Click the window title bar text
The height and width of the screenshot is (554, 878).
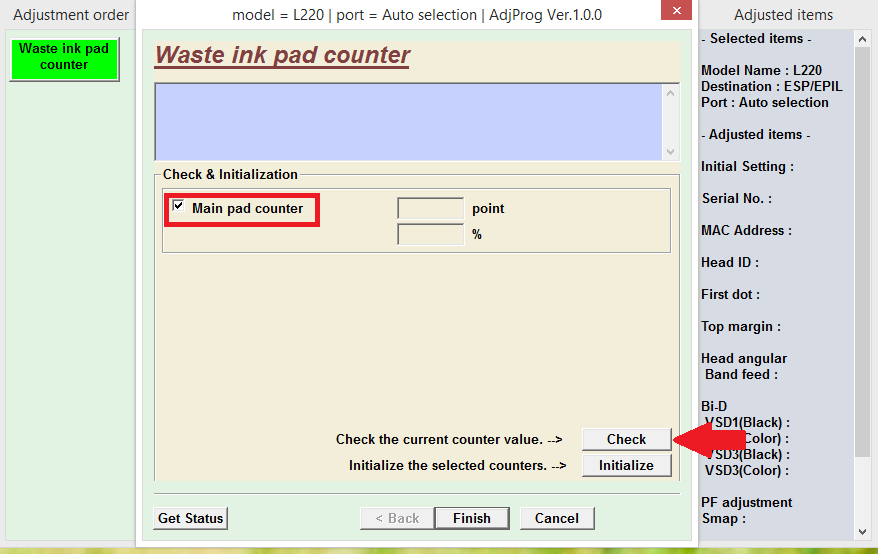417,15
